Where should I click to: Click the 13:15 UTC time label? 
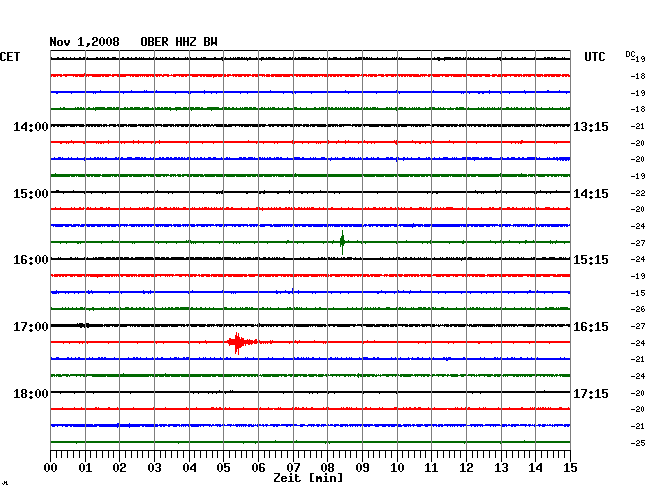pos(591,127)
